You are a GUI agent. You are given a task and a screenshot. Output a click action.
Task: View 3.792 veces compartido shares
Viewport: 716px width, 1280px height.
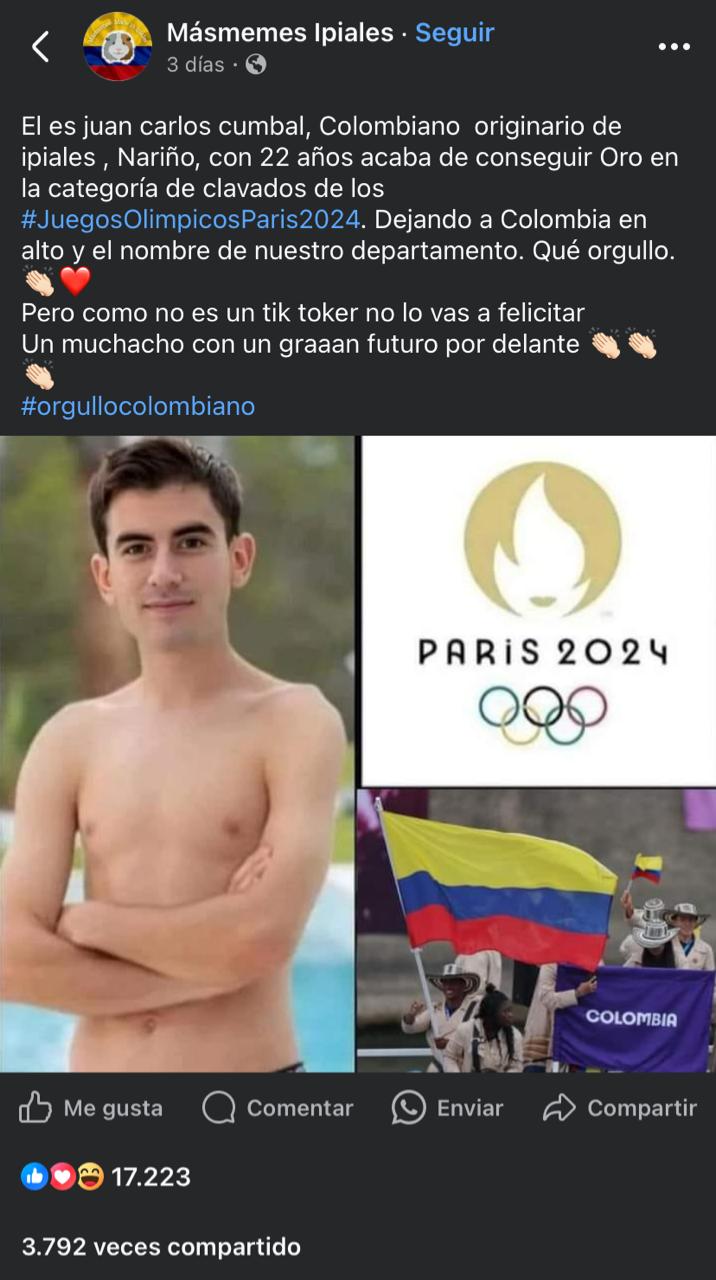point(161,1247)
